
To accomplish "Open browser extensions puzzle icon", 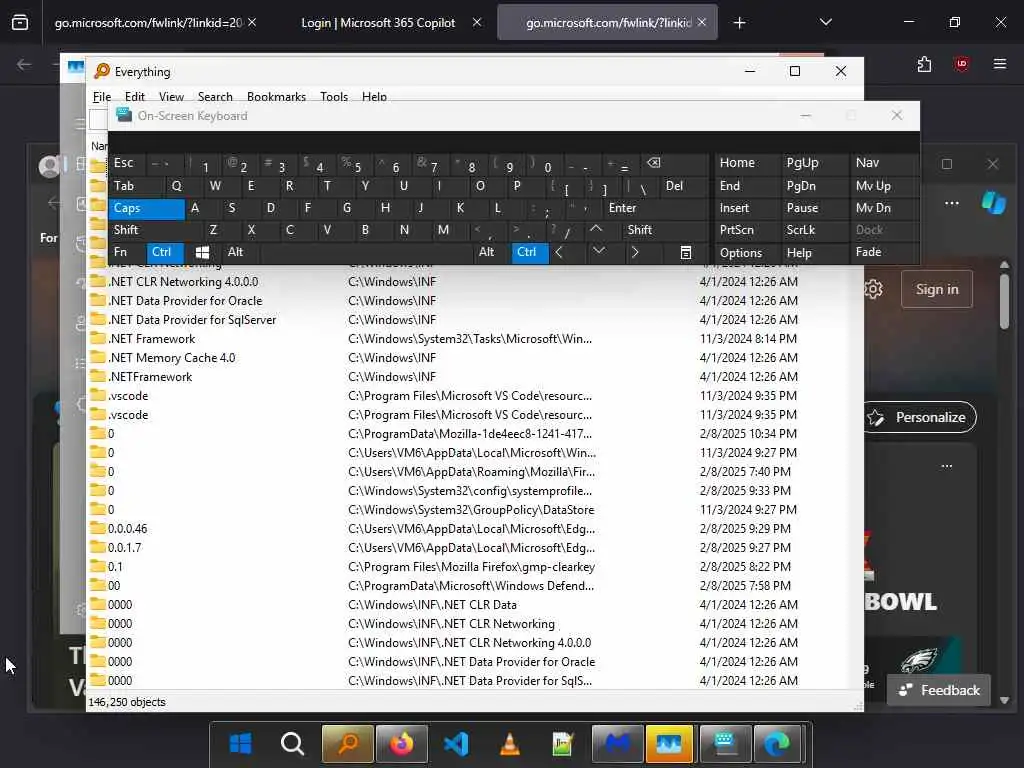I will coord(924,64).
